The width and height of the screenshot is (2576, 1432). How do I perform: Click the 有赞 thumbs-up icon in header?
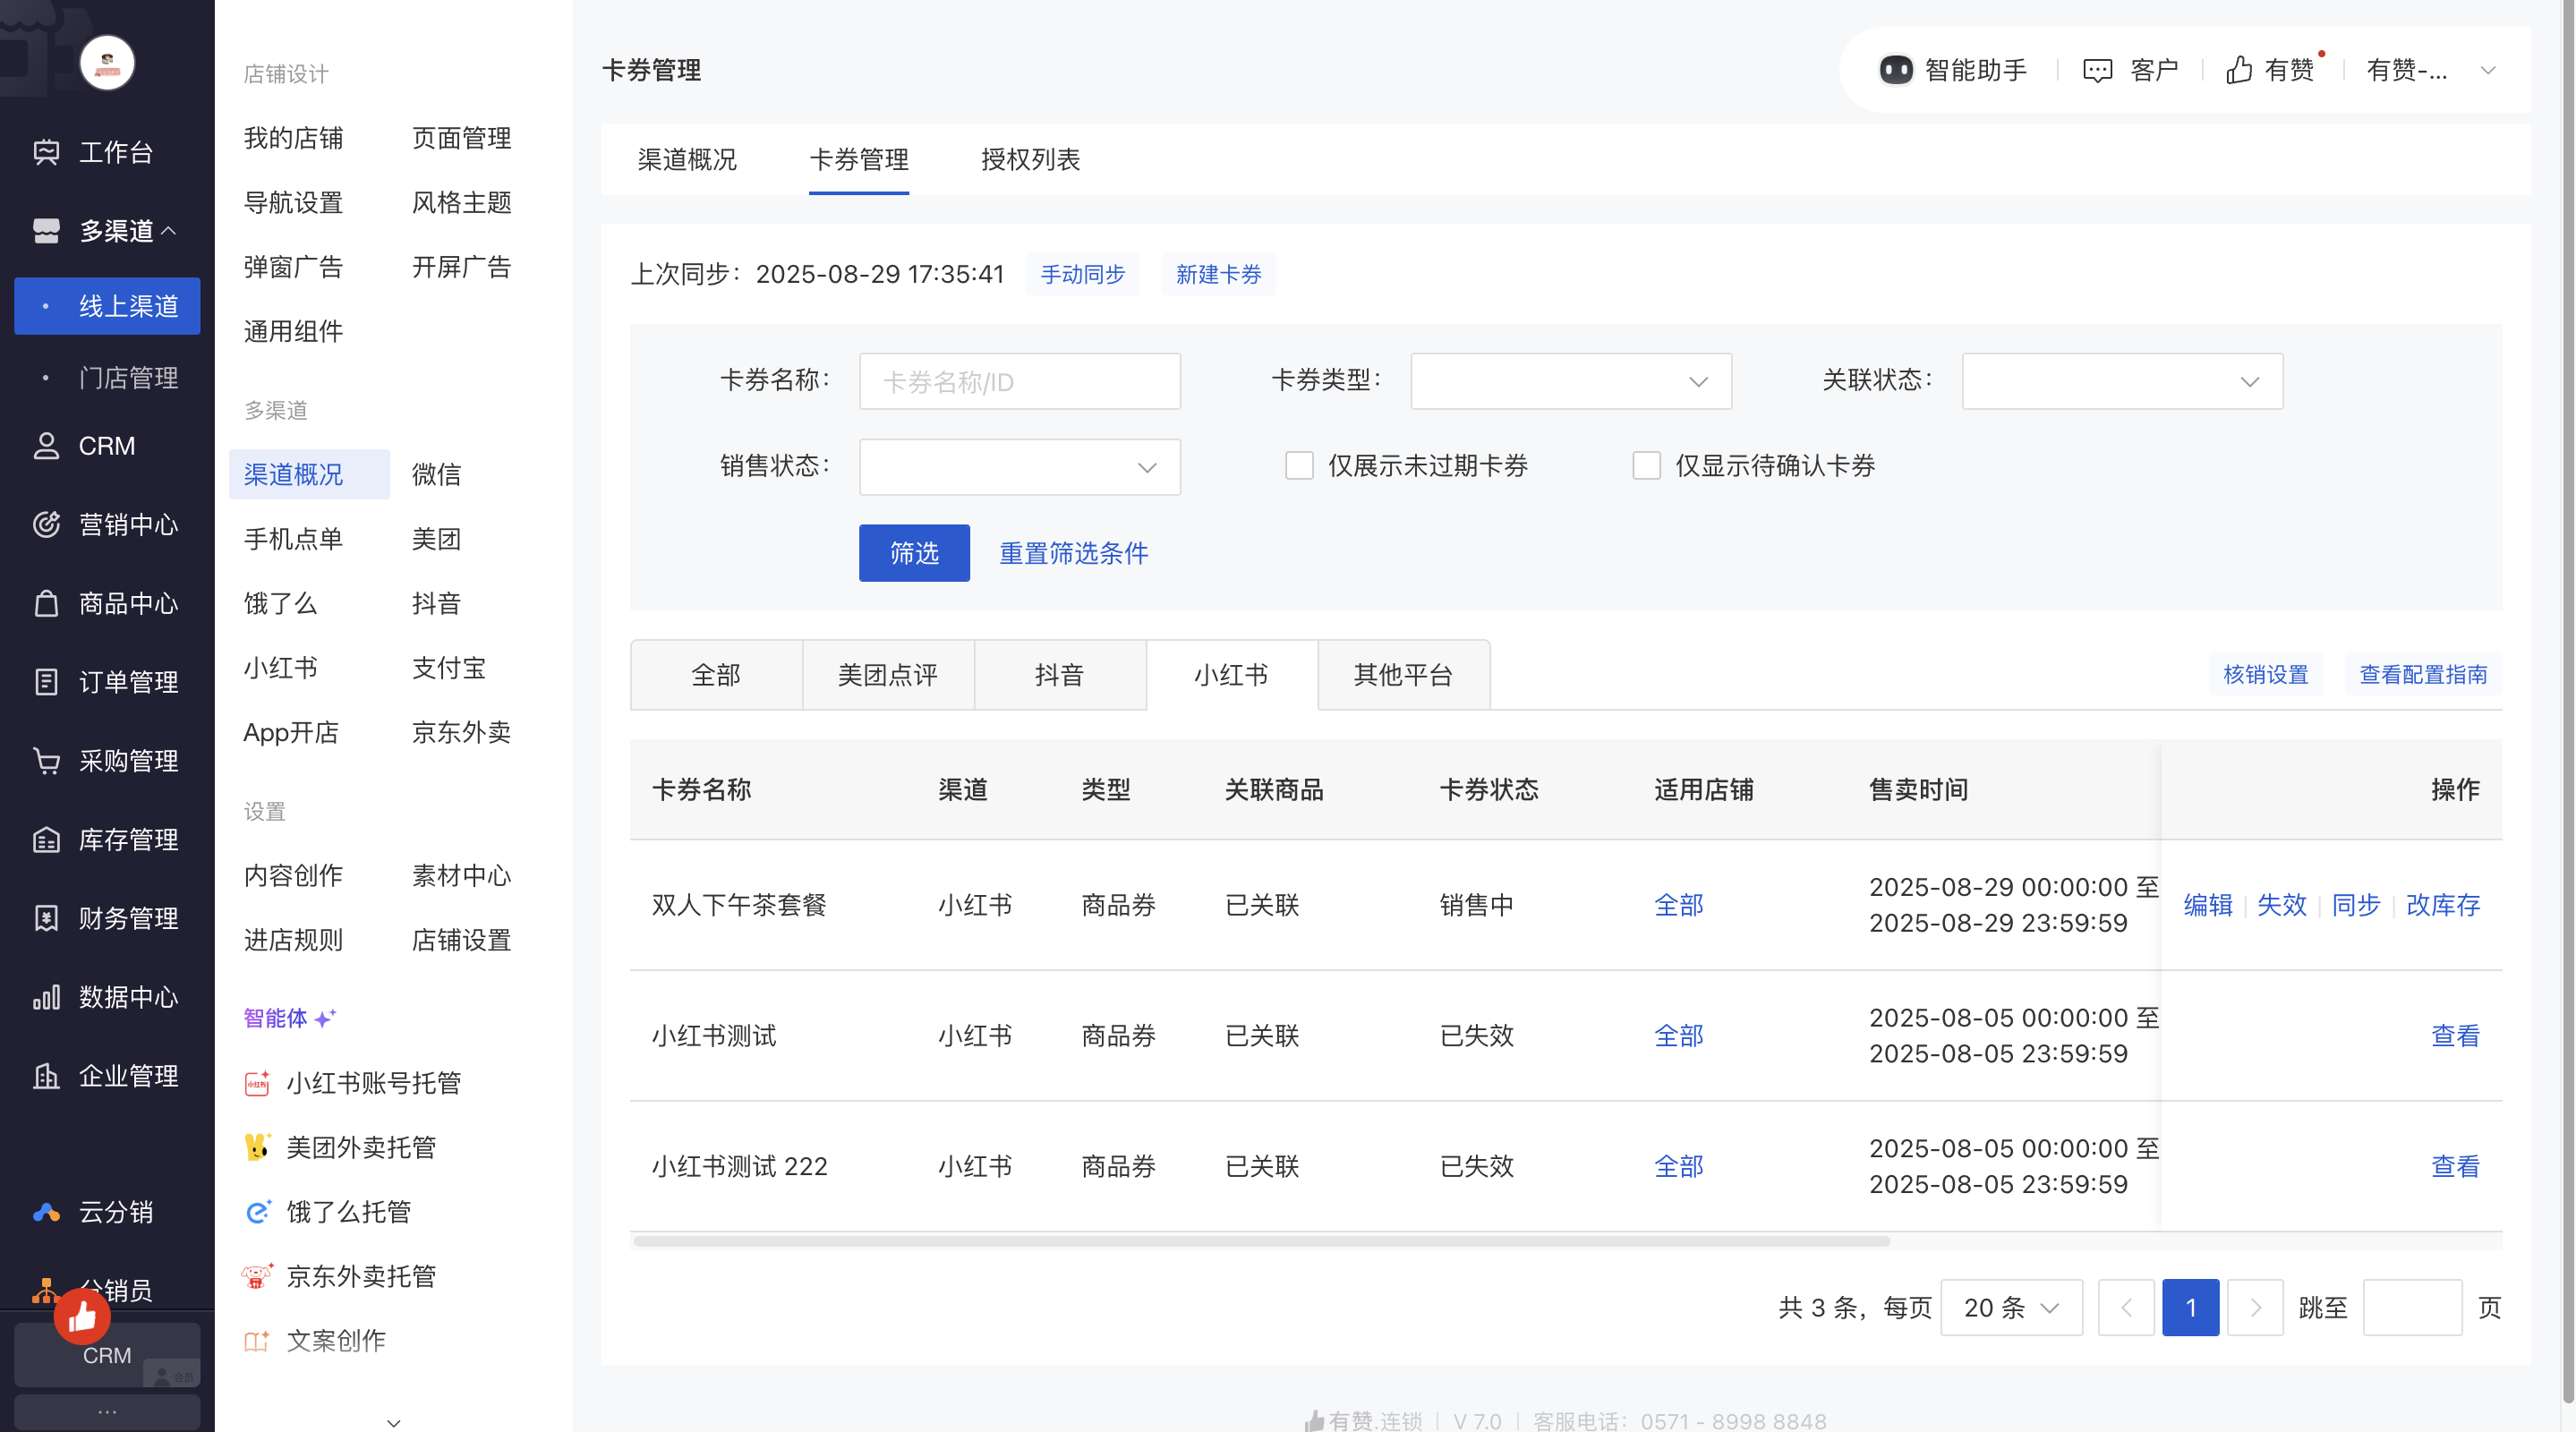click(x=2239, y=70)
